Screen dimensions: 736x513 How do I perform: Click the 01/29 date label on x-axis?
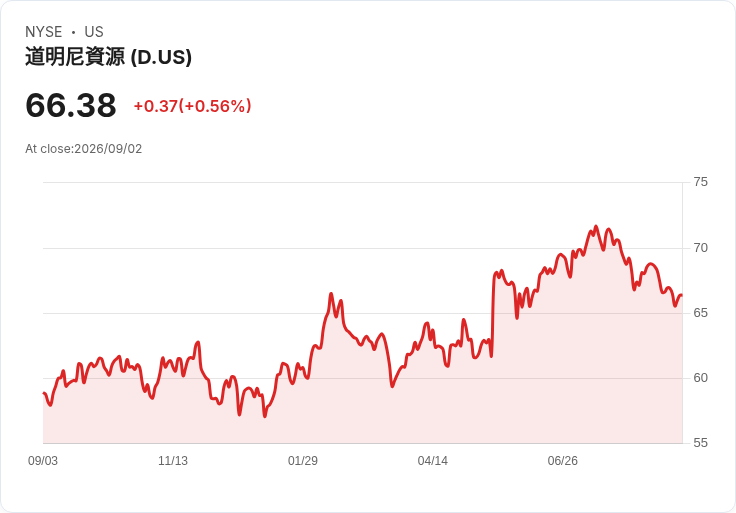pyautogui.click(x=303, y=461)
